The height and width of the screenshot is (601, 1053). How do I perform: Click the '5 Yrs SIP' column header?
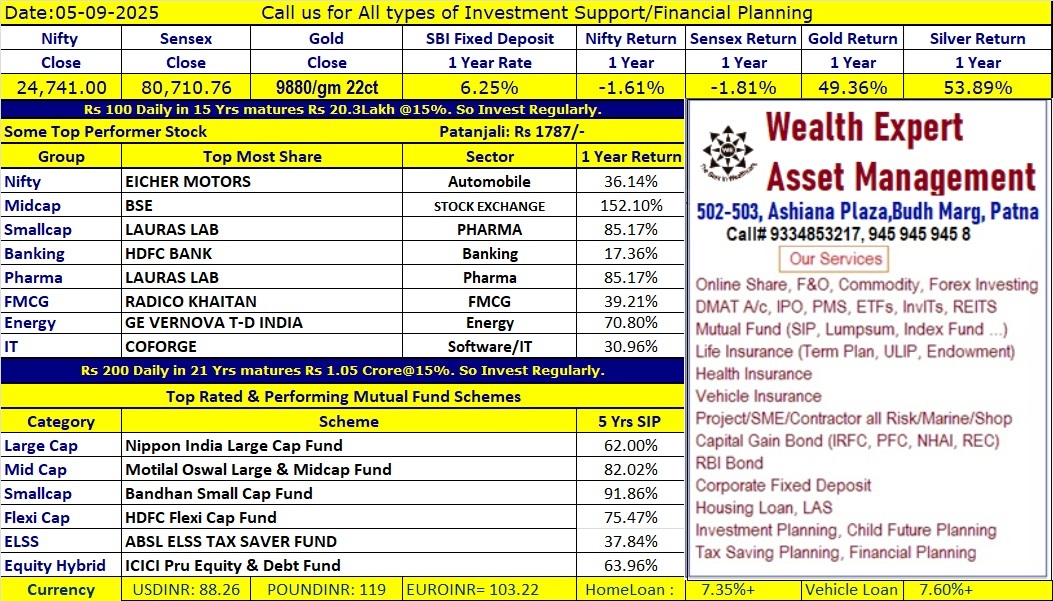[629, 422]
